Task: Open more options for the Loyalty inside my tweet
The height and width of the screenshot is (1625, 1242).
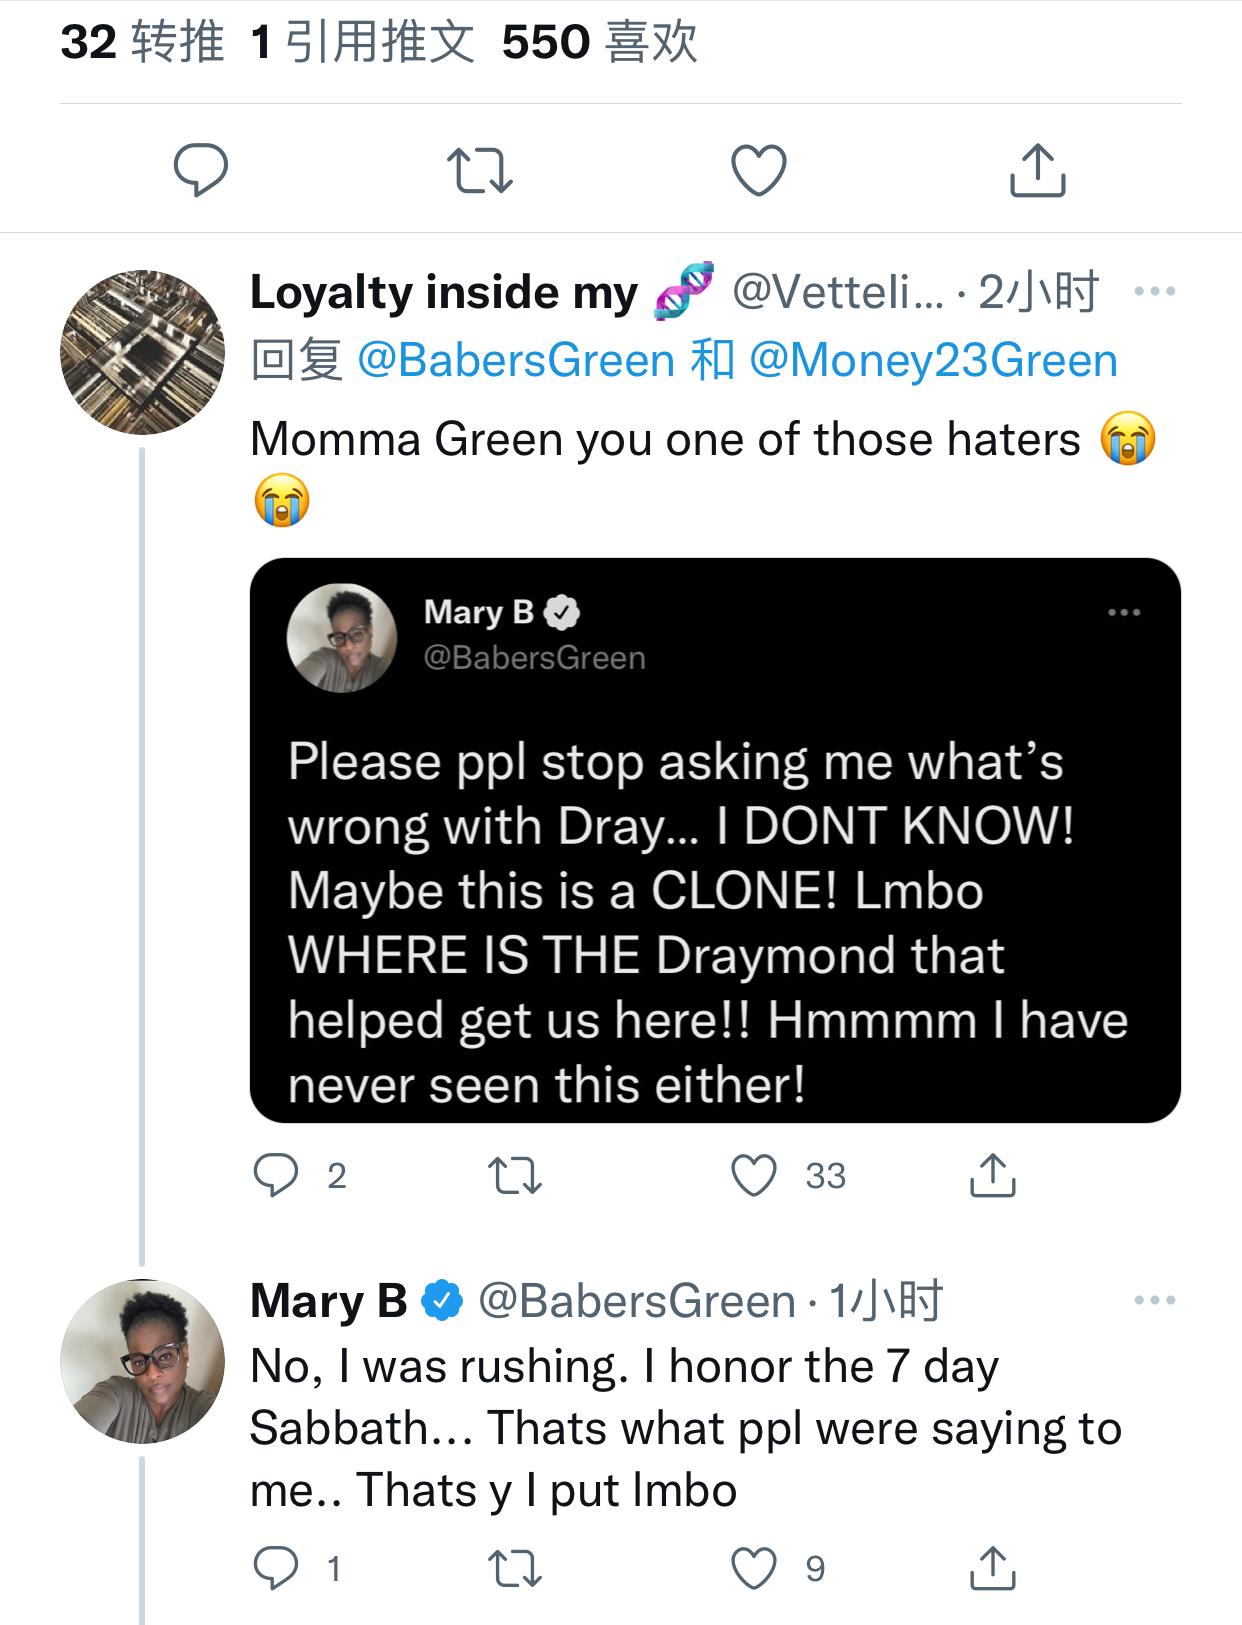Action: [1154, 292]
